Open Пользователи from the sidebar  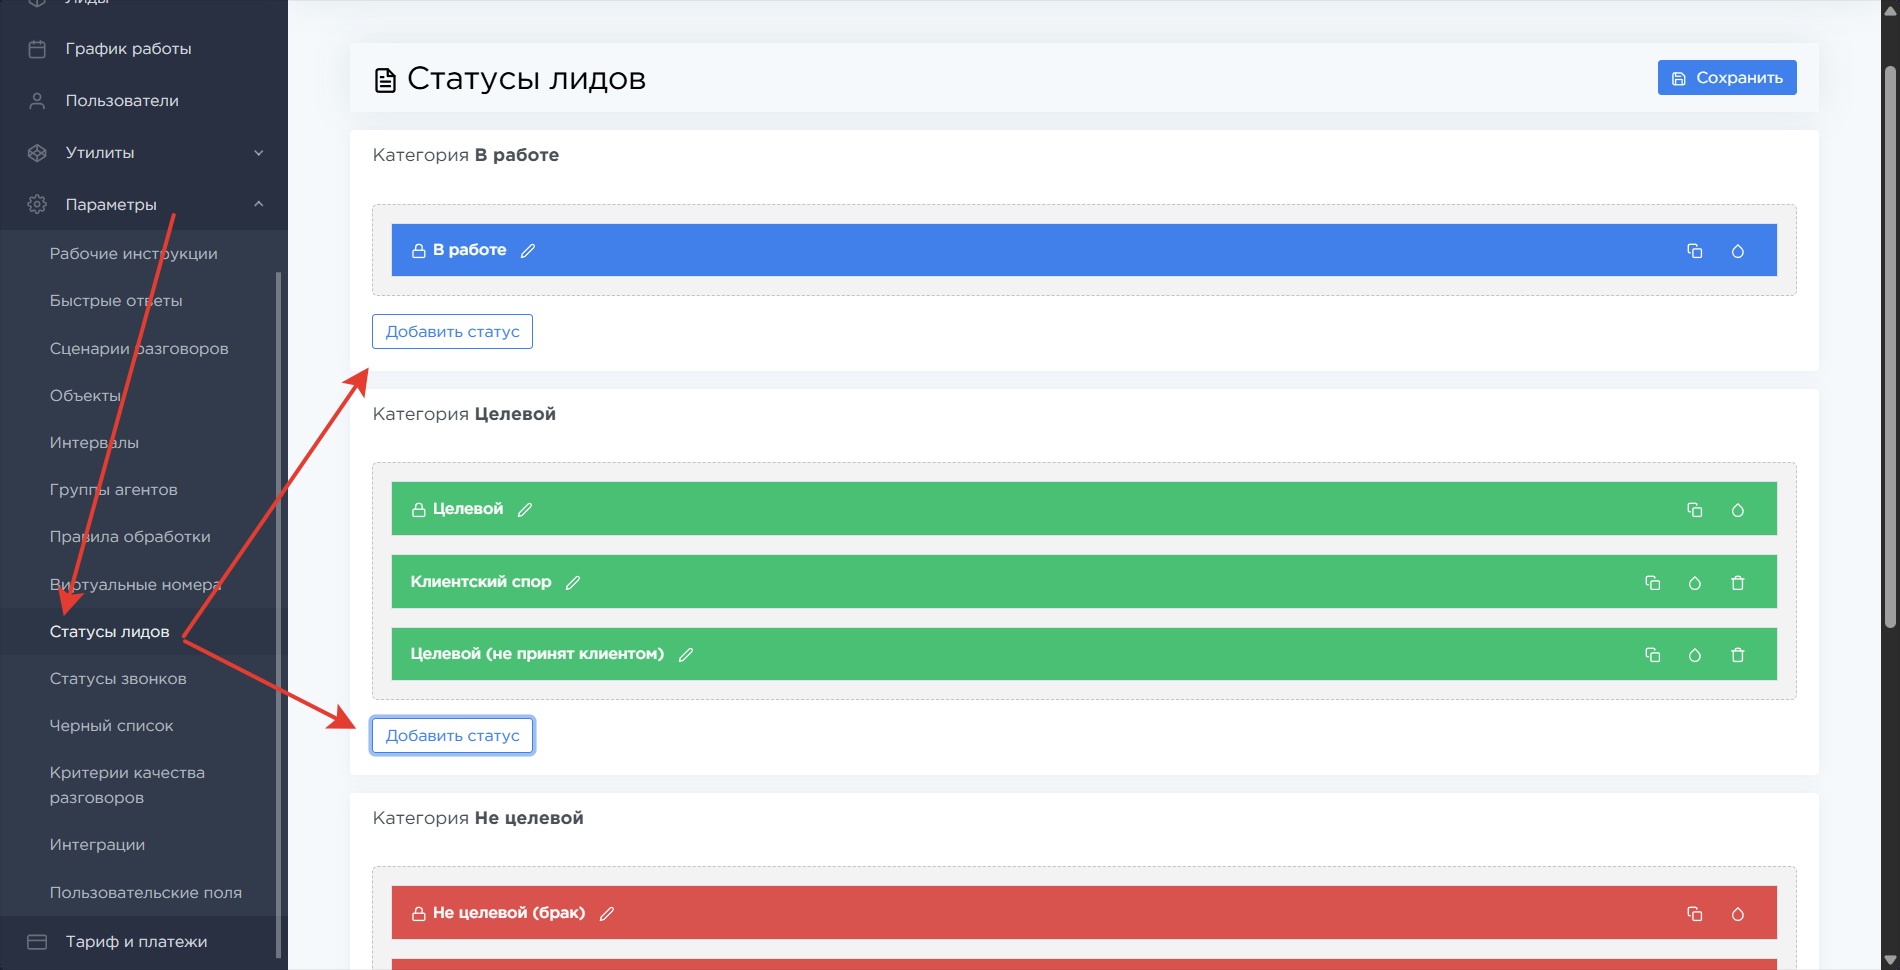point(122,101)
